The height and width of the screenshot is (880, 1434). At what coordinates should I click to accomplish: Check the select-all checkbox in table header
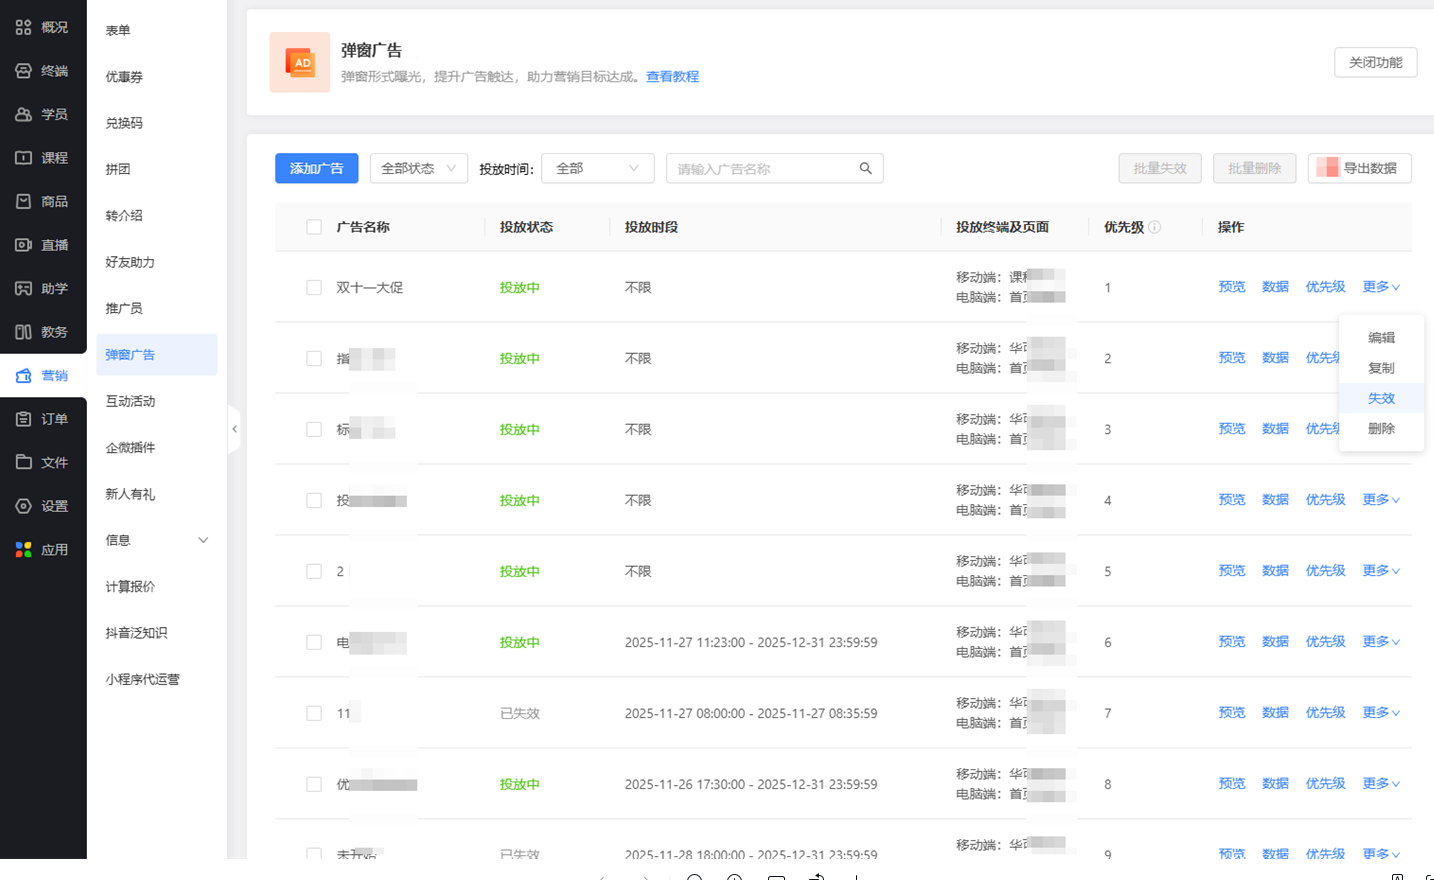point(314,227)
